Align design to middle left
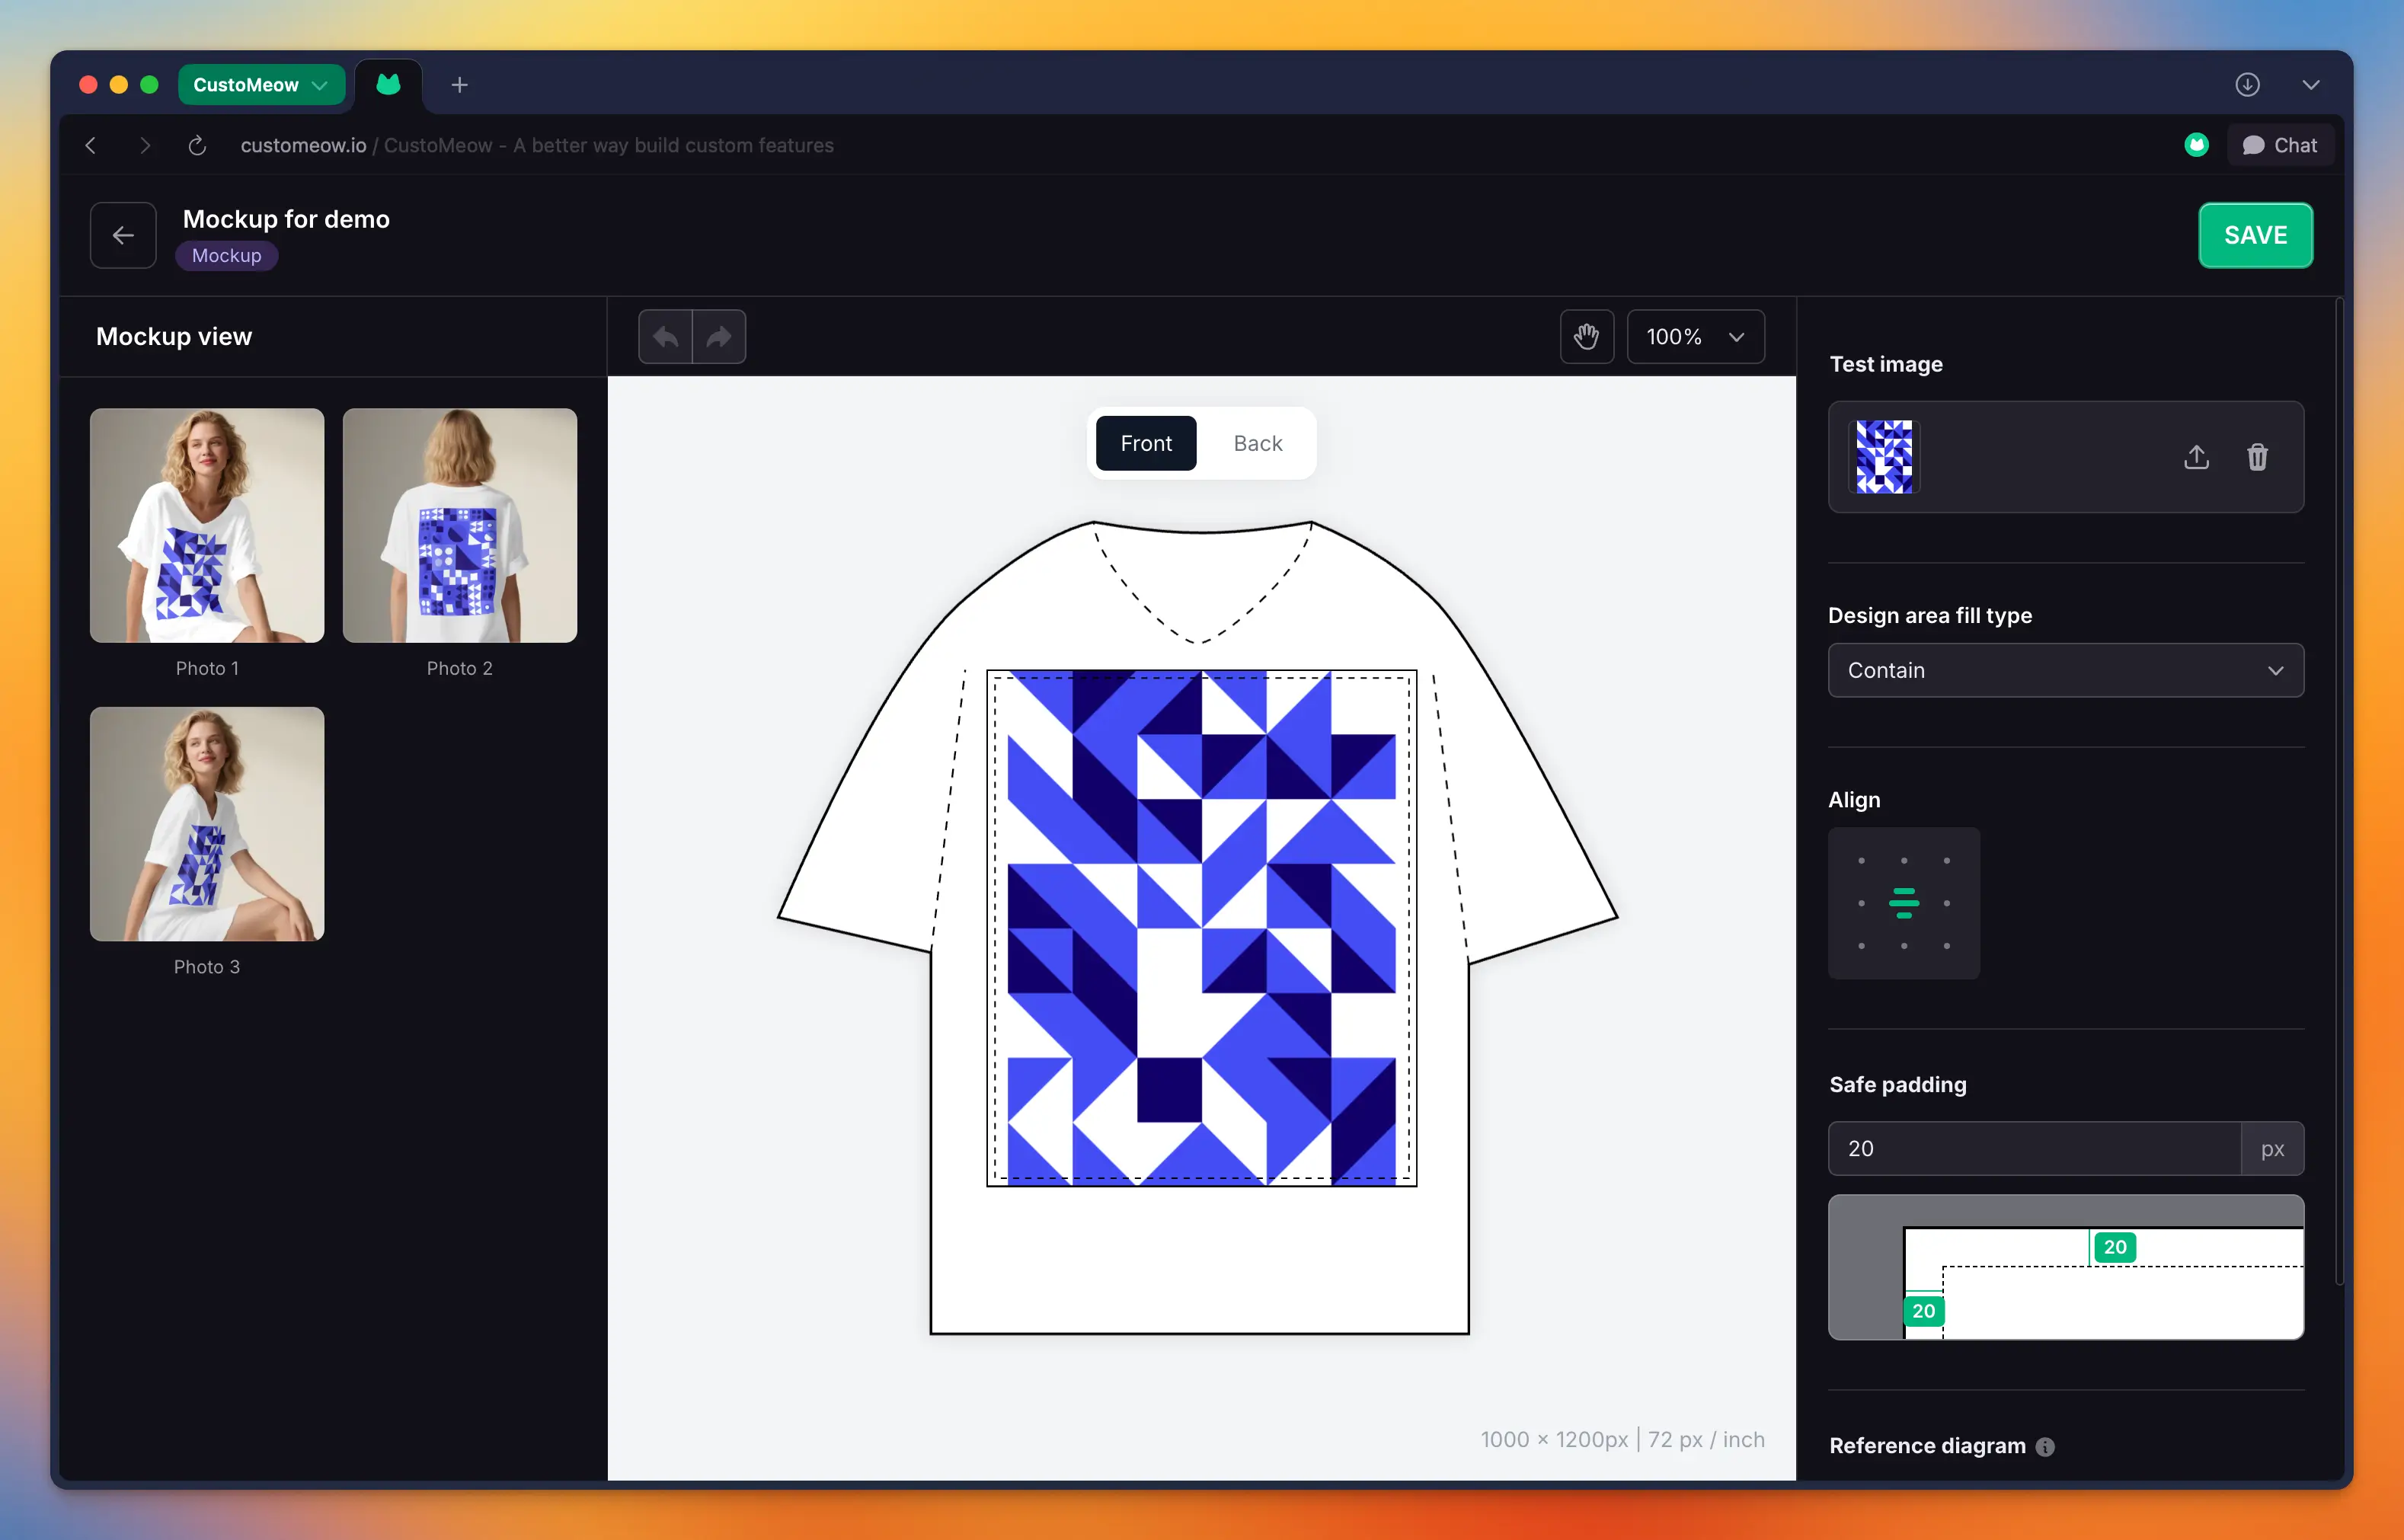This screenshot has height=1540, width=2404. (1861, 903)
